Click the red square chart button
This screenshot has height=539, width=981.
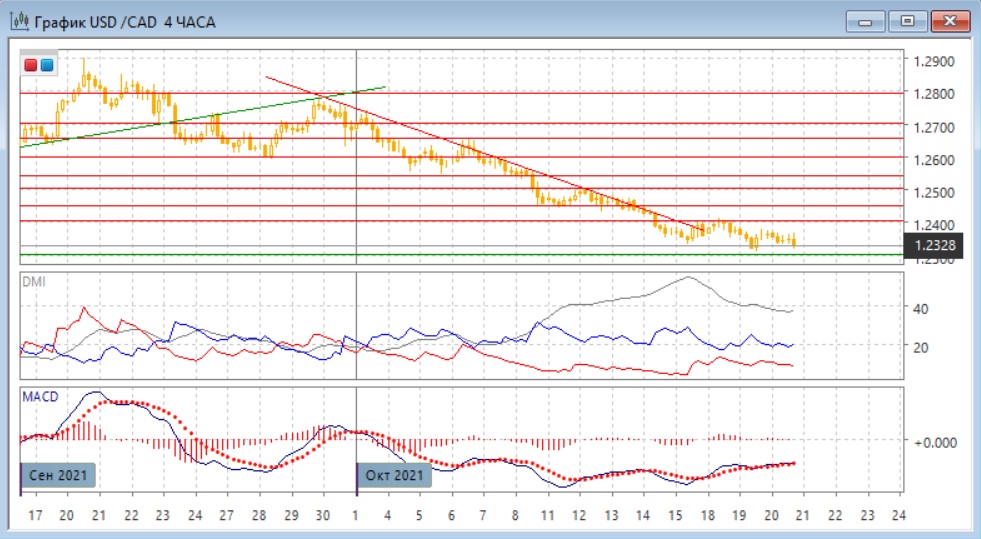pyautogui.click(x=31, y=65)
